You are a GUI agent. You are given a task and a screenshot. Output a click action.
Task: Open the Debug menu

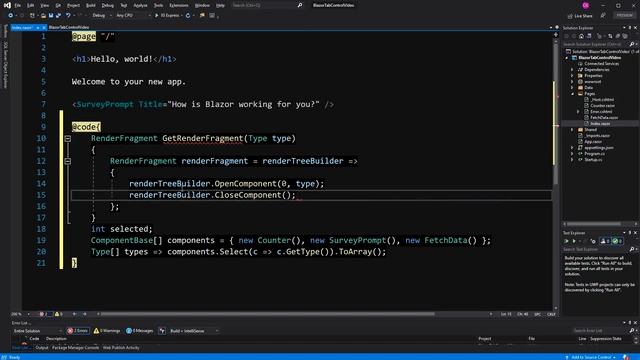point(108,5)
